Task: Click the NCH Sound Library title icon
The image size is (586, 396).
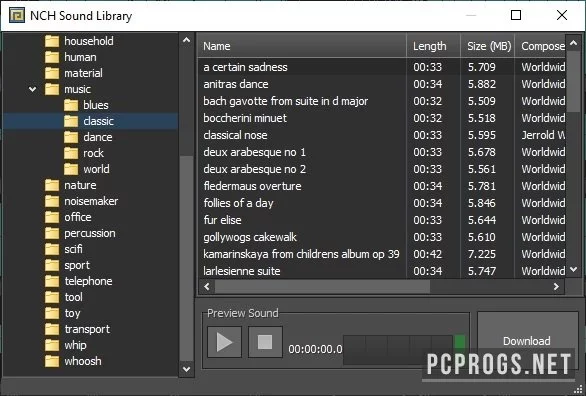Action: point(17,16)
